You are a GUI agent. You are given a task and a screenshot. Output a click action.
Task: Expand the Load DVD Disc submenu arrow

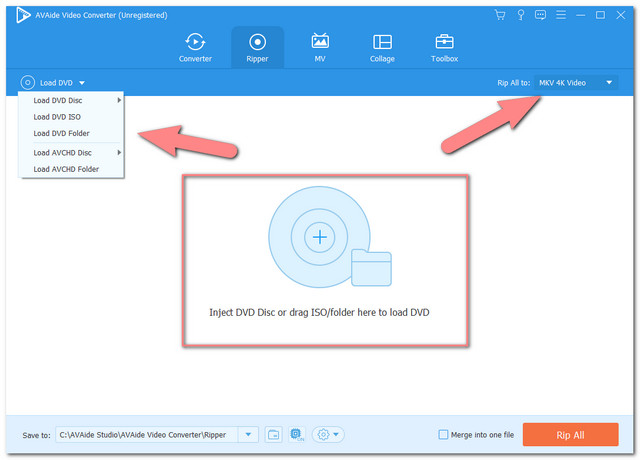[x=119, y=100]
